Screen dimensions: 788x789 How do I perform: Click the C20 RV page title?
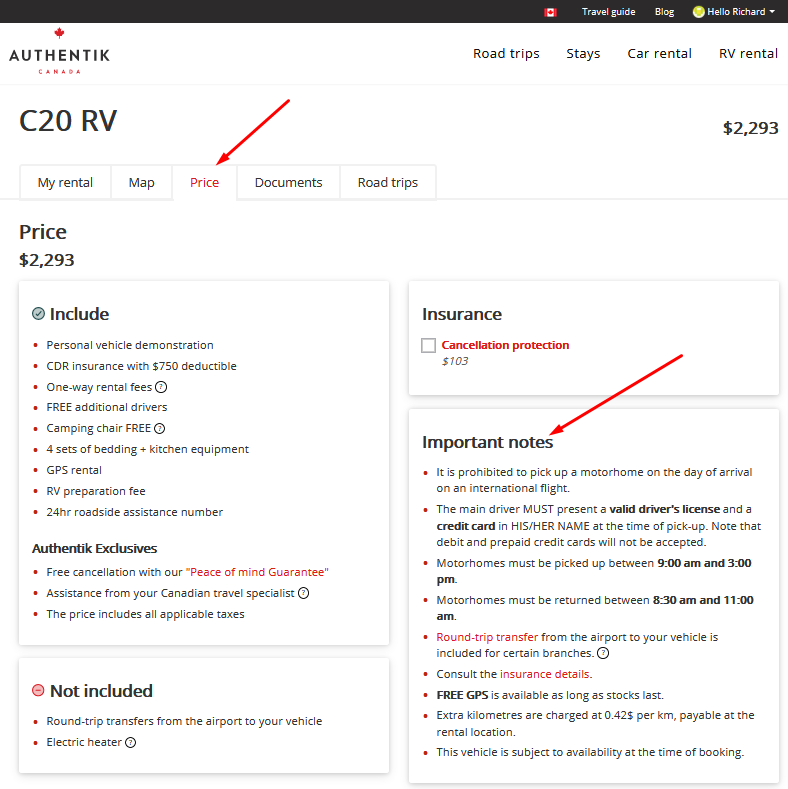(x=68, y=121)
